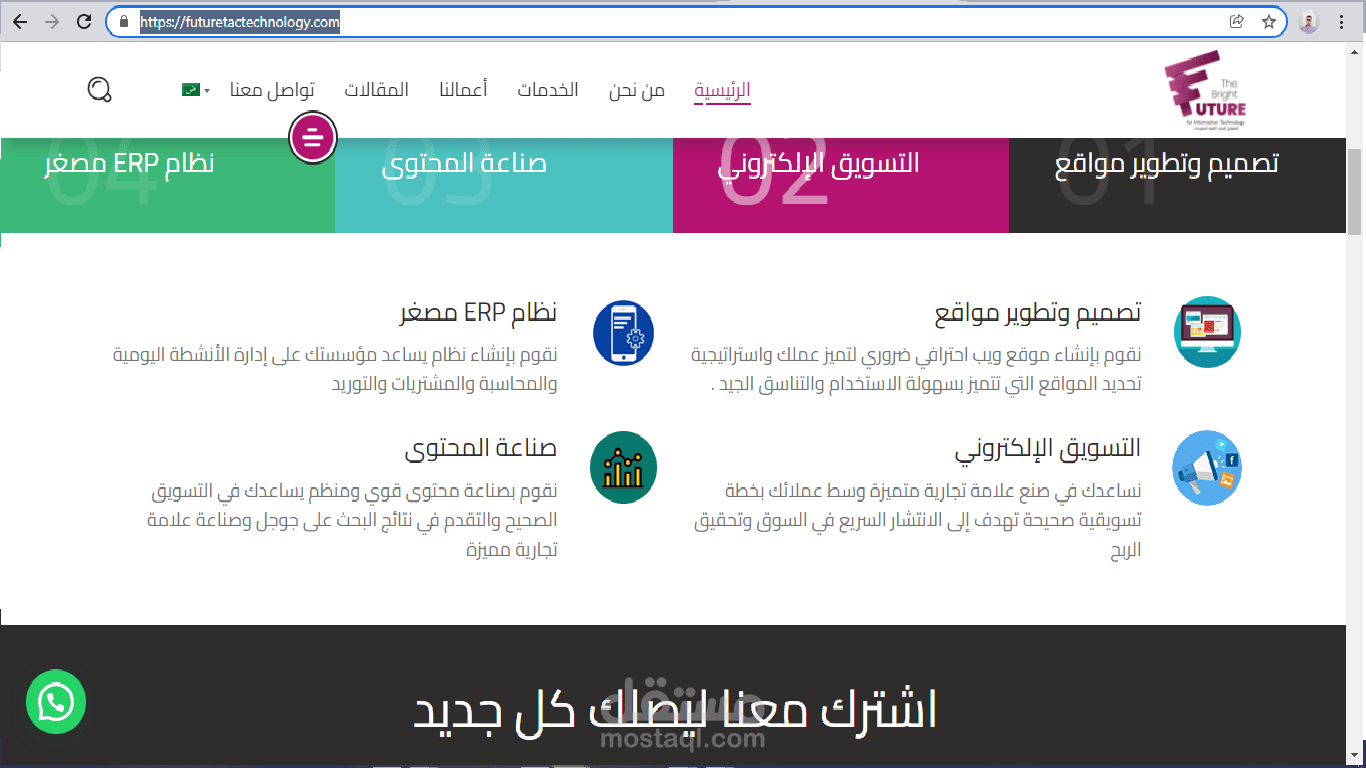This screenshot has width=1366, height=768.
Task: Open the الرئيسية home menu item
Action: 722,90
